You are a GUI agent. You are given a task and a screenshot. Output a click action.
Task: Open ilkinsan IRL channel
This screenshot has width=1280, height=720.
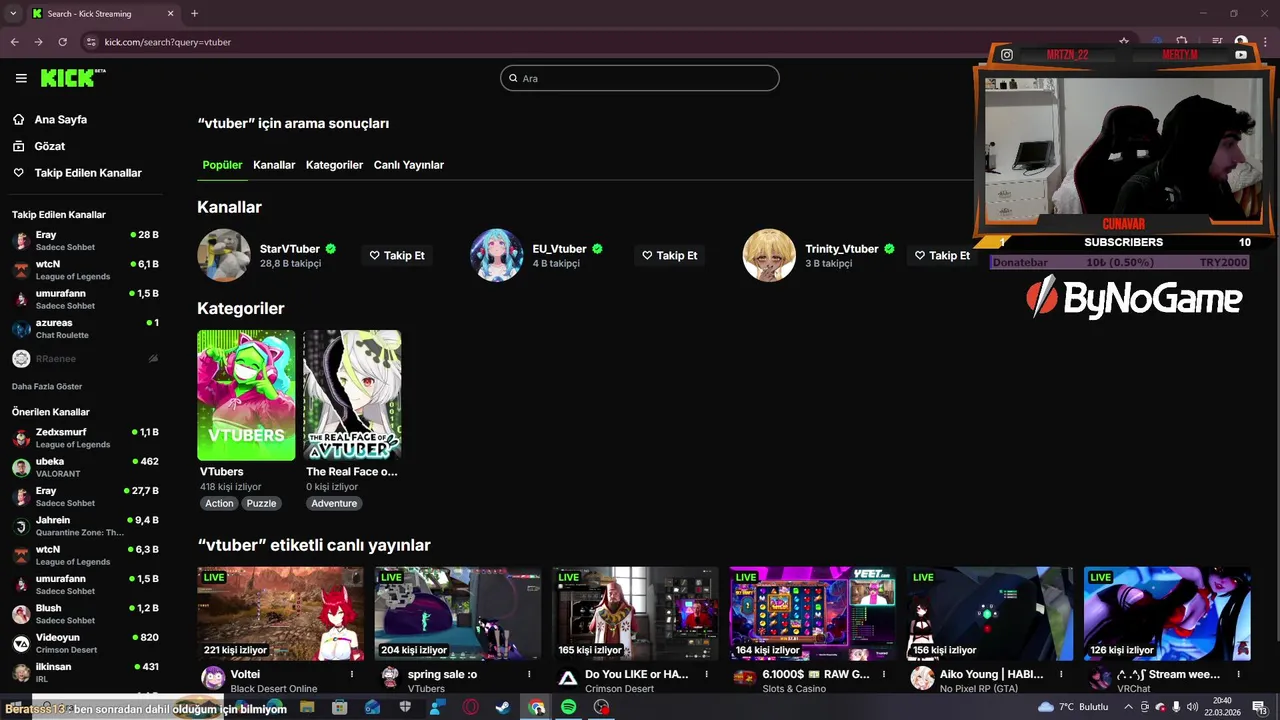click(x=85, y=672)
